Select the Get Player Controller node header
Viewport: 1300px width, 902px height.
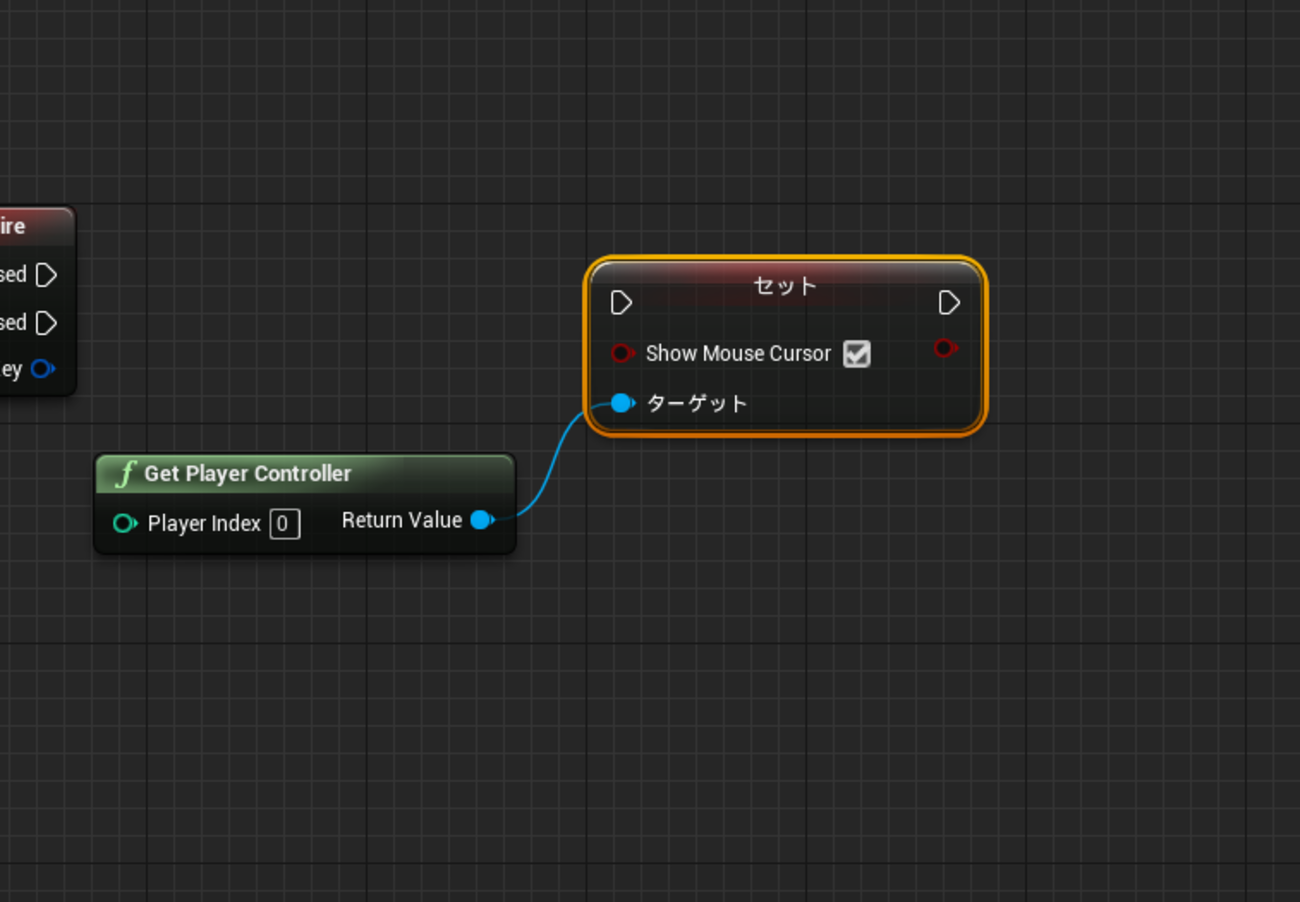coord(305,474)
